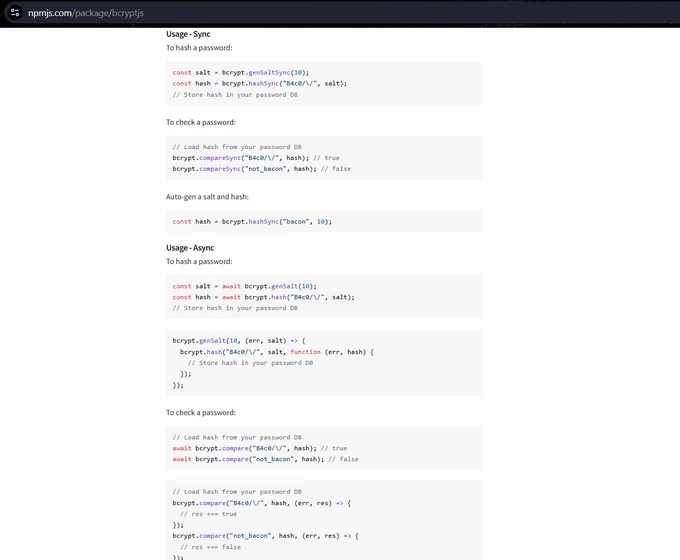
Task: Click 'To check a password:' under Usage - Sync
Action: [201, 122]
